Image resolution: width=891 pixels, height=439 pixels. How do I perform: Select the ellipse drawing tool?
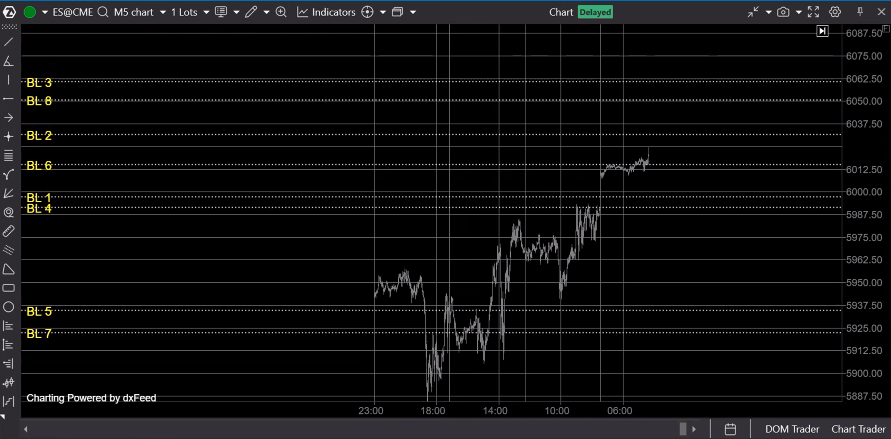pyautogui.click(x=9, y=307)
